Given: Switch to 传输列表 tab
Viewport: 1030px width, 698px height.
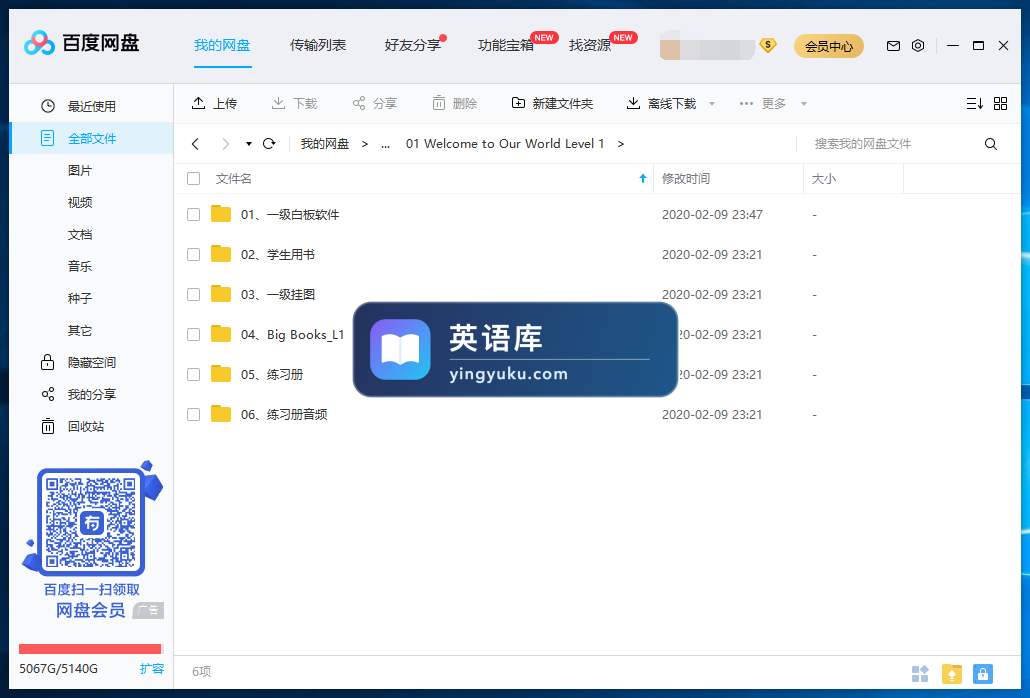Looking at the screenshot, I should [x=318, y=45].
